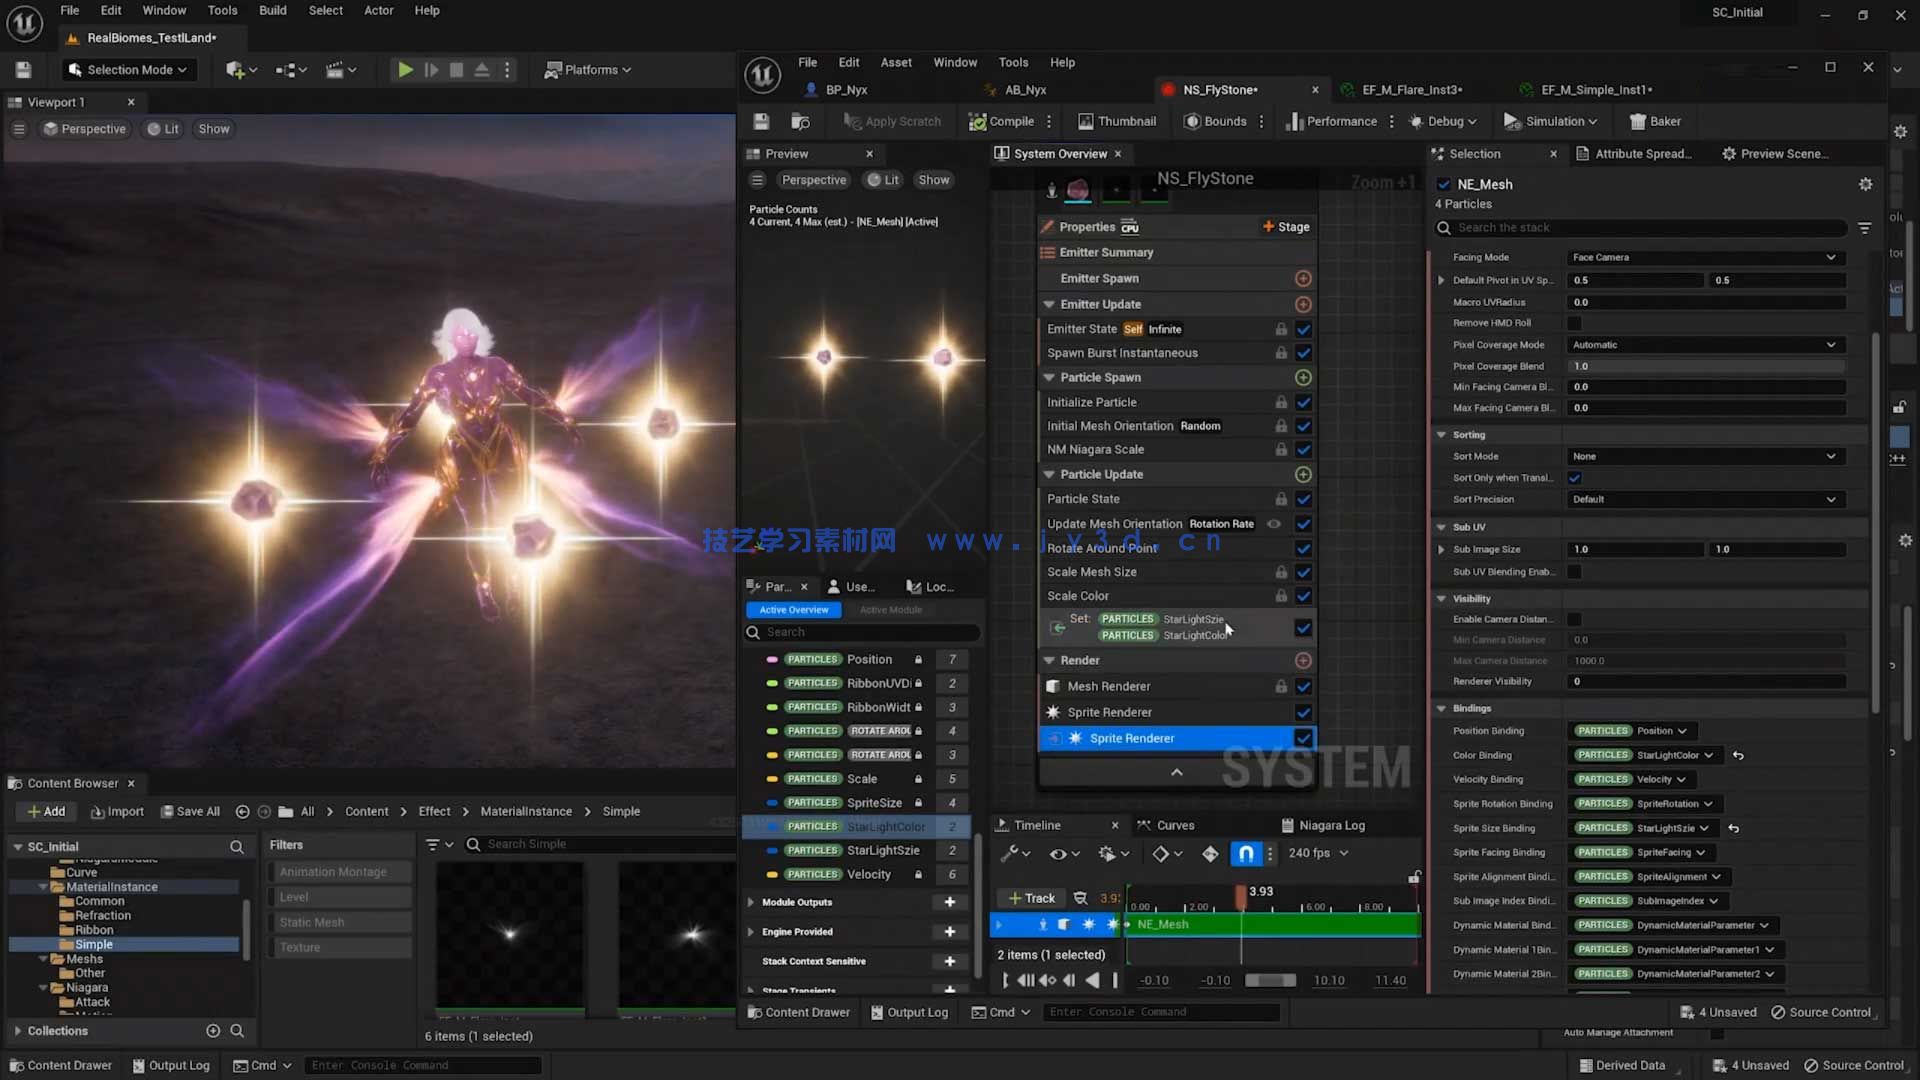Switch to the EF_M_Flare_Inst3 tab
This screenshot has height=1080, width=1920.
(x=1411, y=90)
